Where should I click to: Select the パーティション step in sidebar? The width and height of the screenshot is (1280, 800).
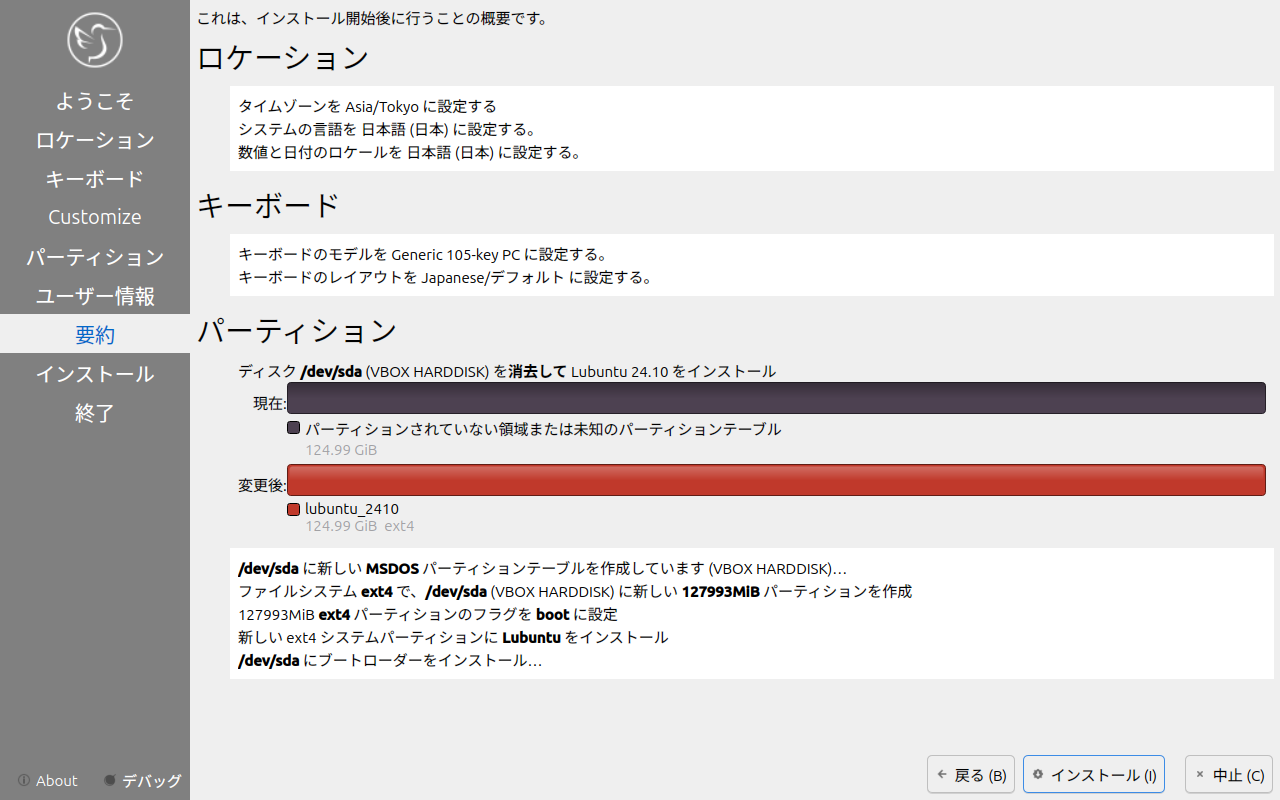coord(95,257)
